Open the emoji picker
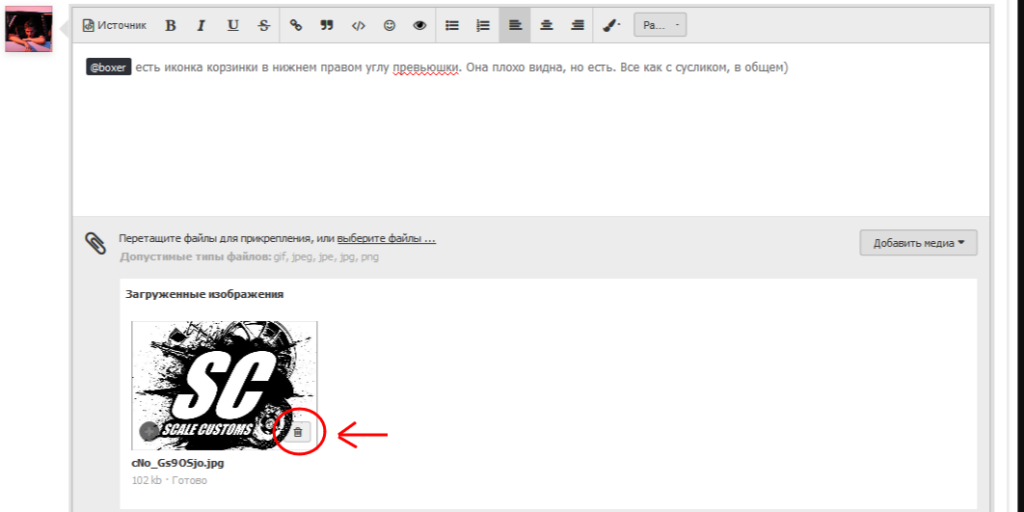This screenshot has height=512, width=1024. coord(389,25)
